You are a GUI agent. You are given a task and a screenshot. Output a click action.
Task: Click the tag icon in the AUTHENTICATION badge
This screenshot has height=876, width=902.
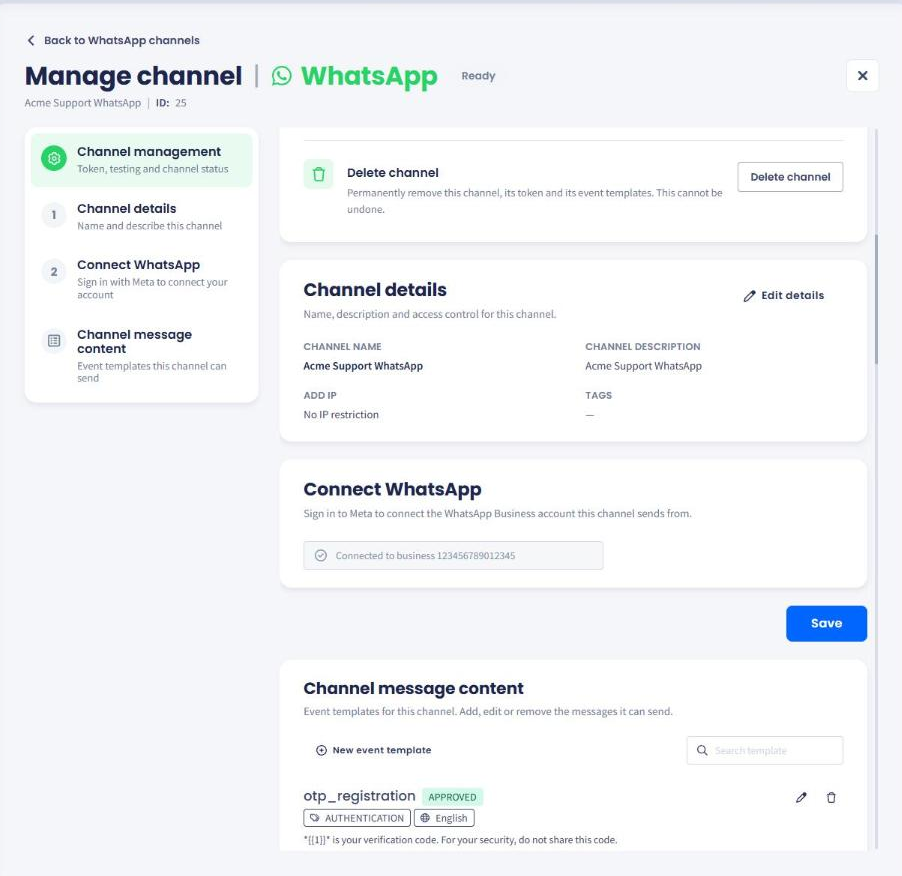(x=315, y=818)
